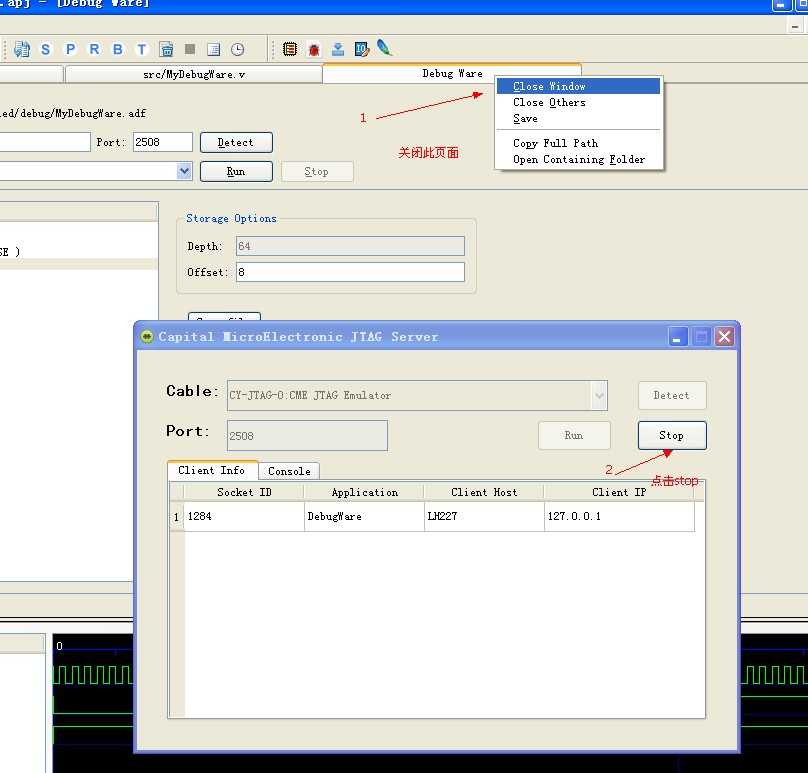Viewport: 808px width, 773px height.
Task: Expand the dropdown left of Run button
Action: pos(184,171)
